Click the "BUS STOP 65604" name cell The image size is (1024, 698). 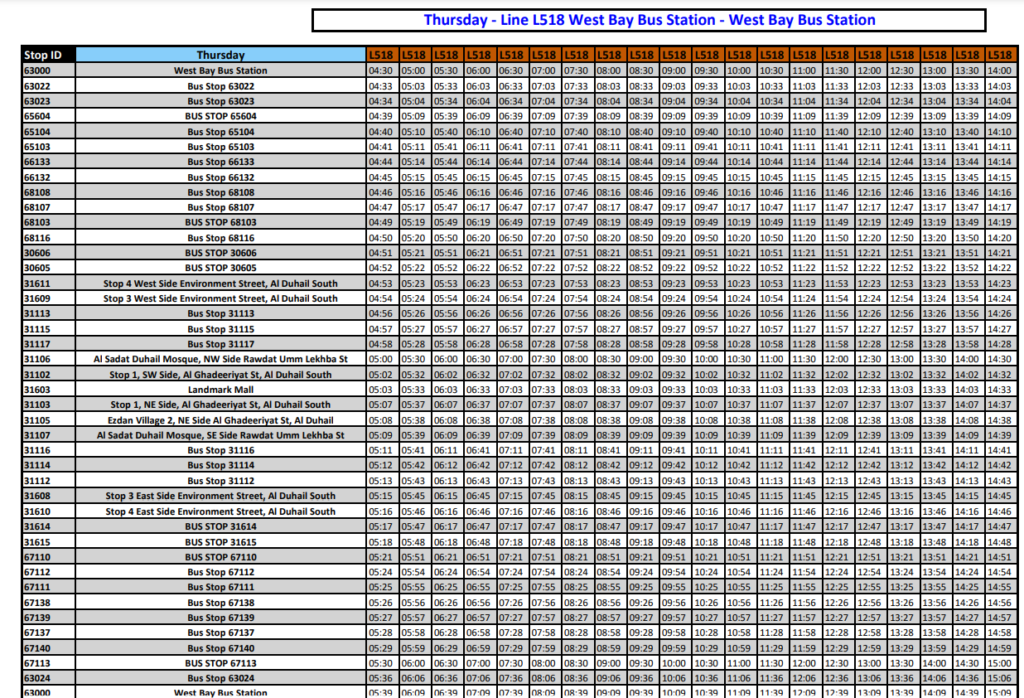pos(220,116)
